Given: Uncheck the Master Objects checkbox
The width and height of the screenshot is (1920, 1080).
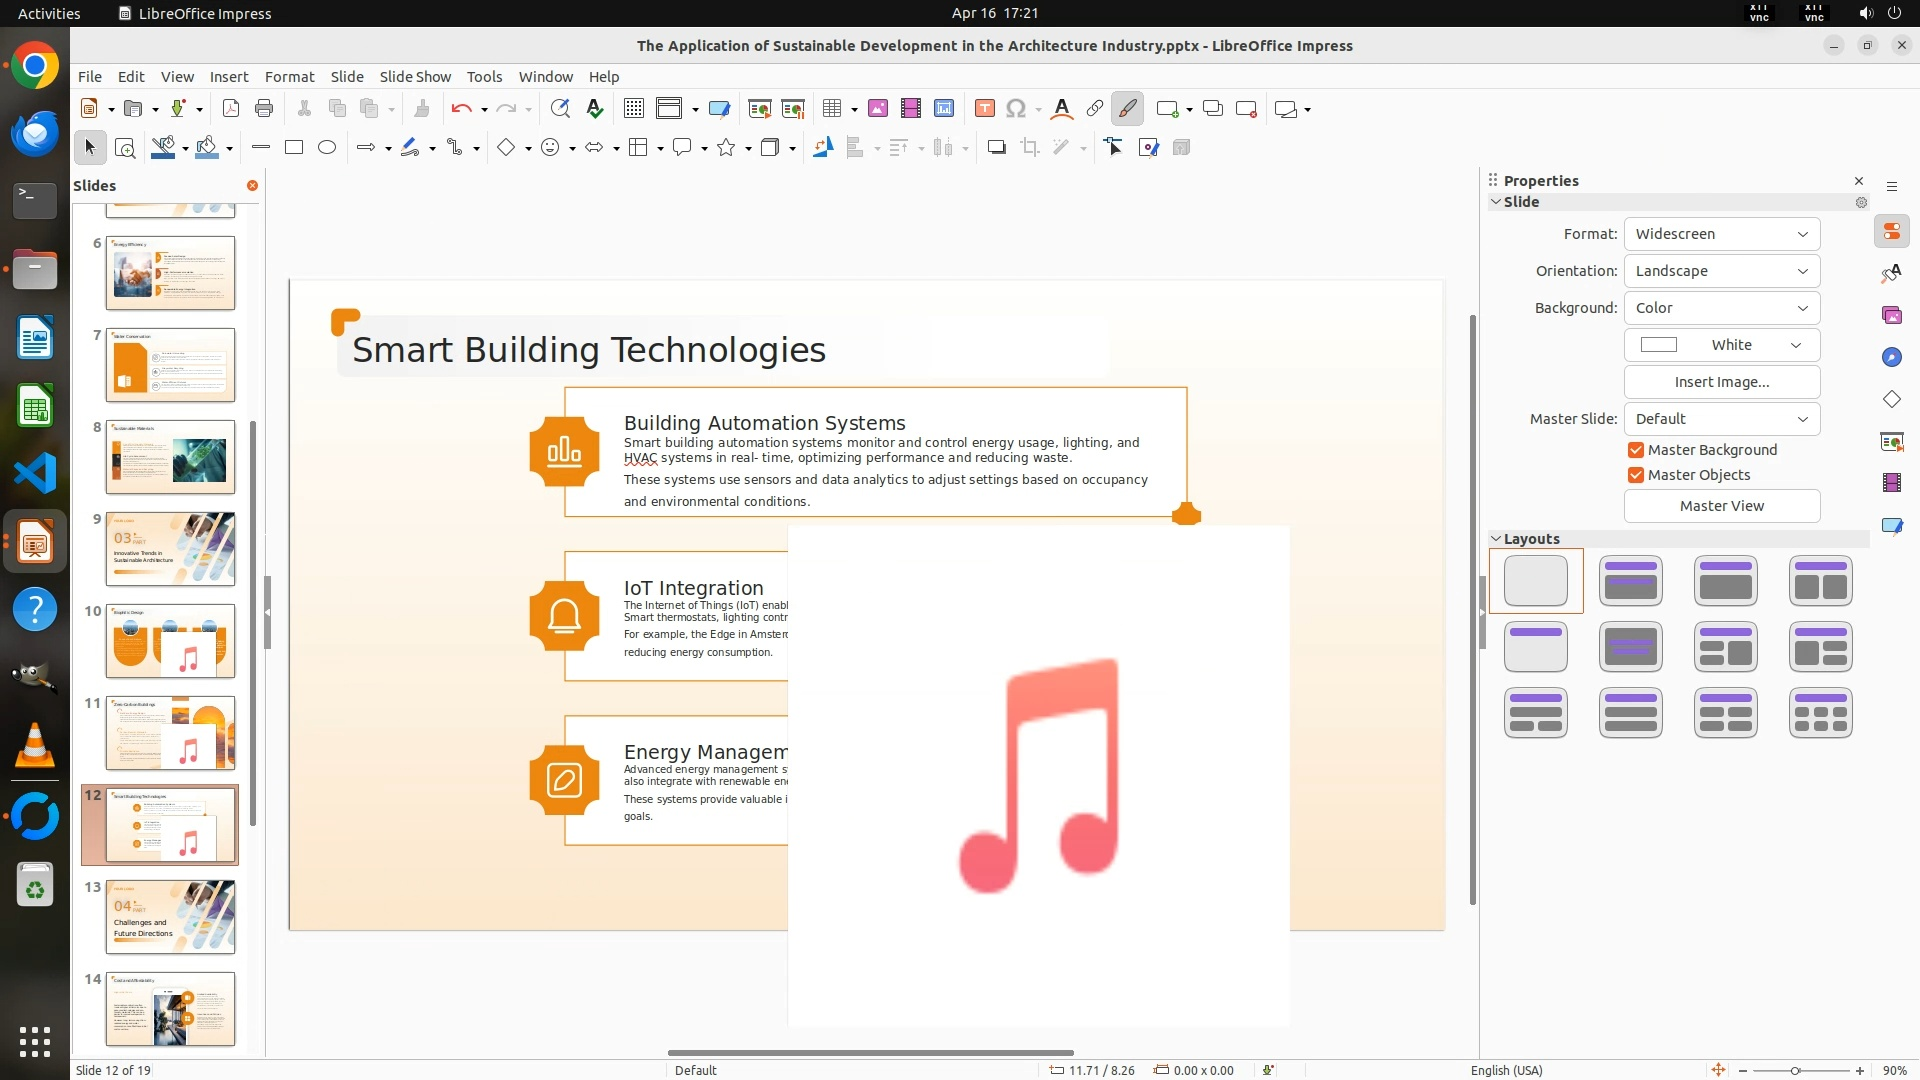Looking at the screenshot, I should [x=1636, y=475].
